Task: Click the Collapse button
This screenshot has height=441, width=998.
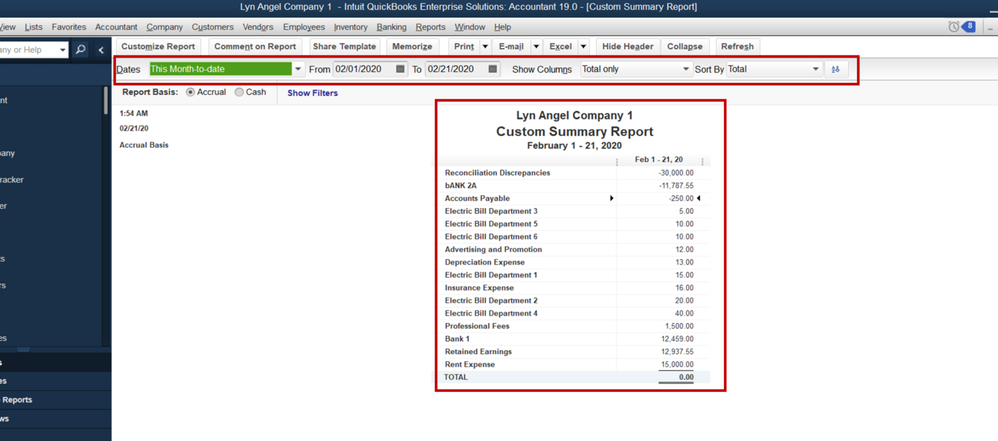Action: (685, 46)
